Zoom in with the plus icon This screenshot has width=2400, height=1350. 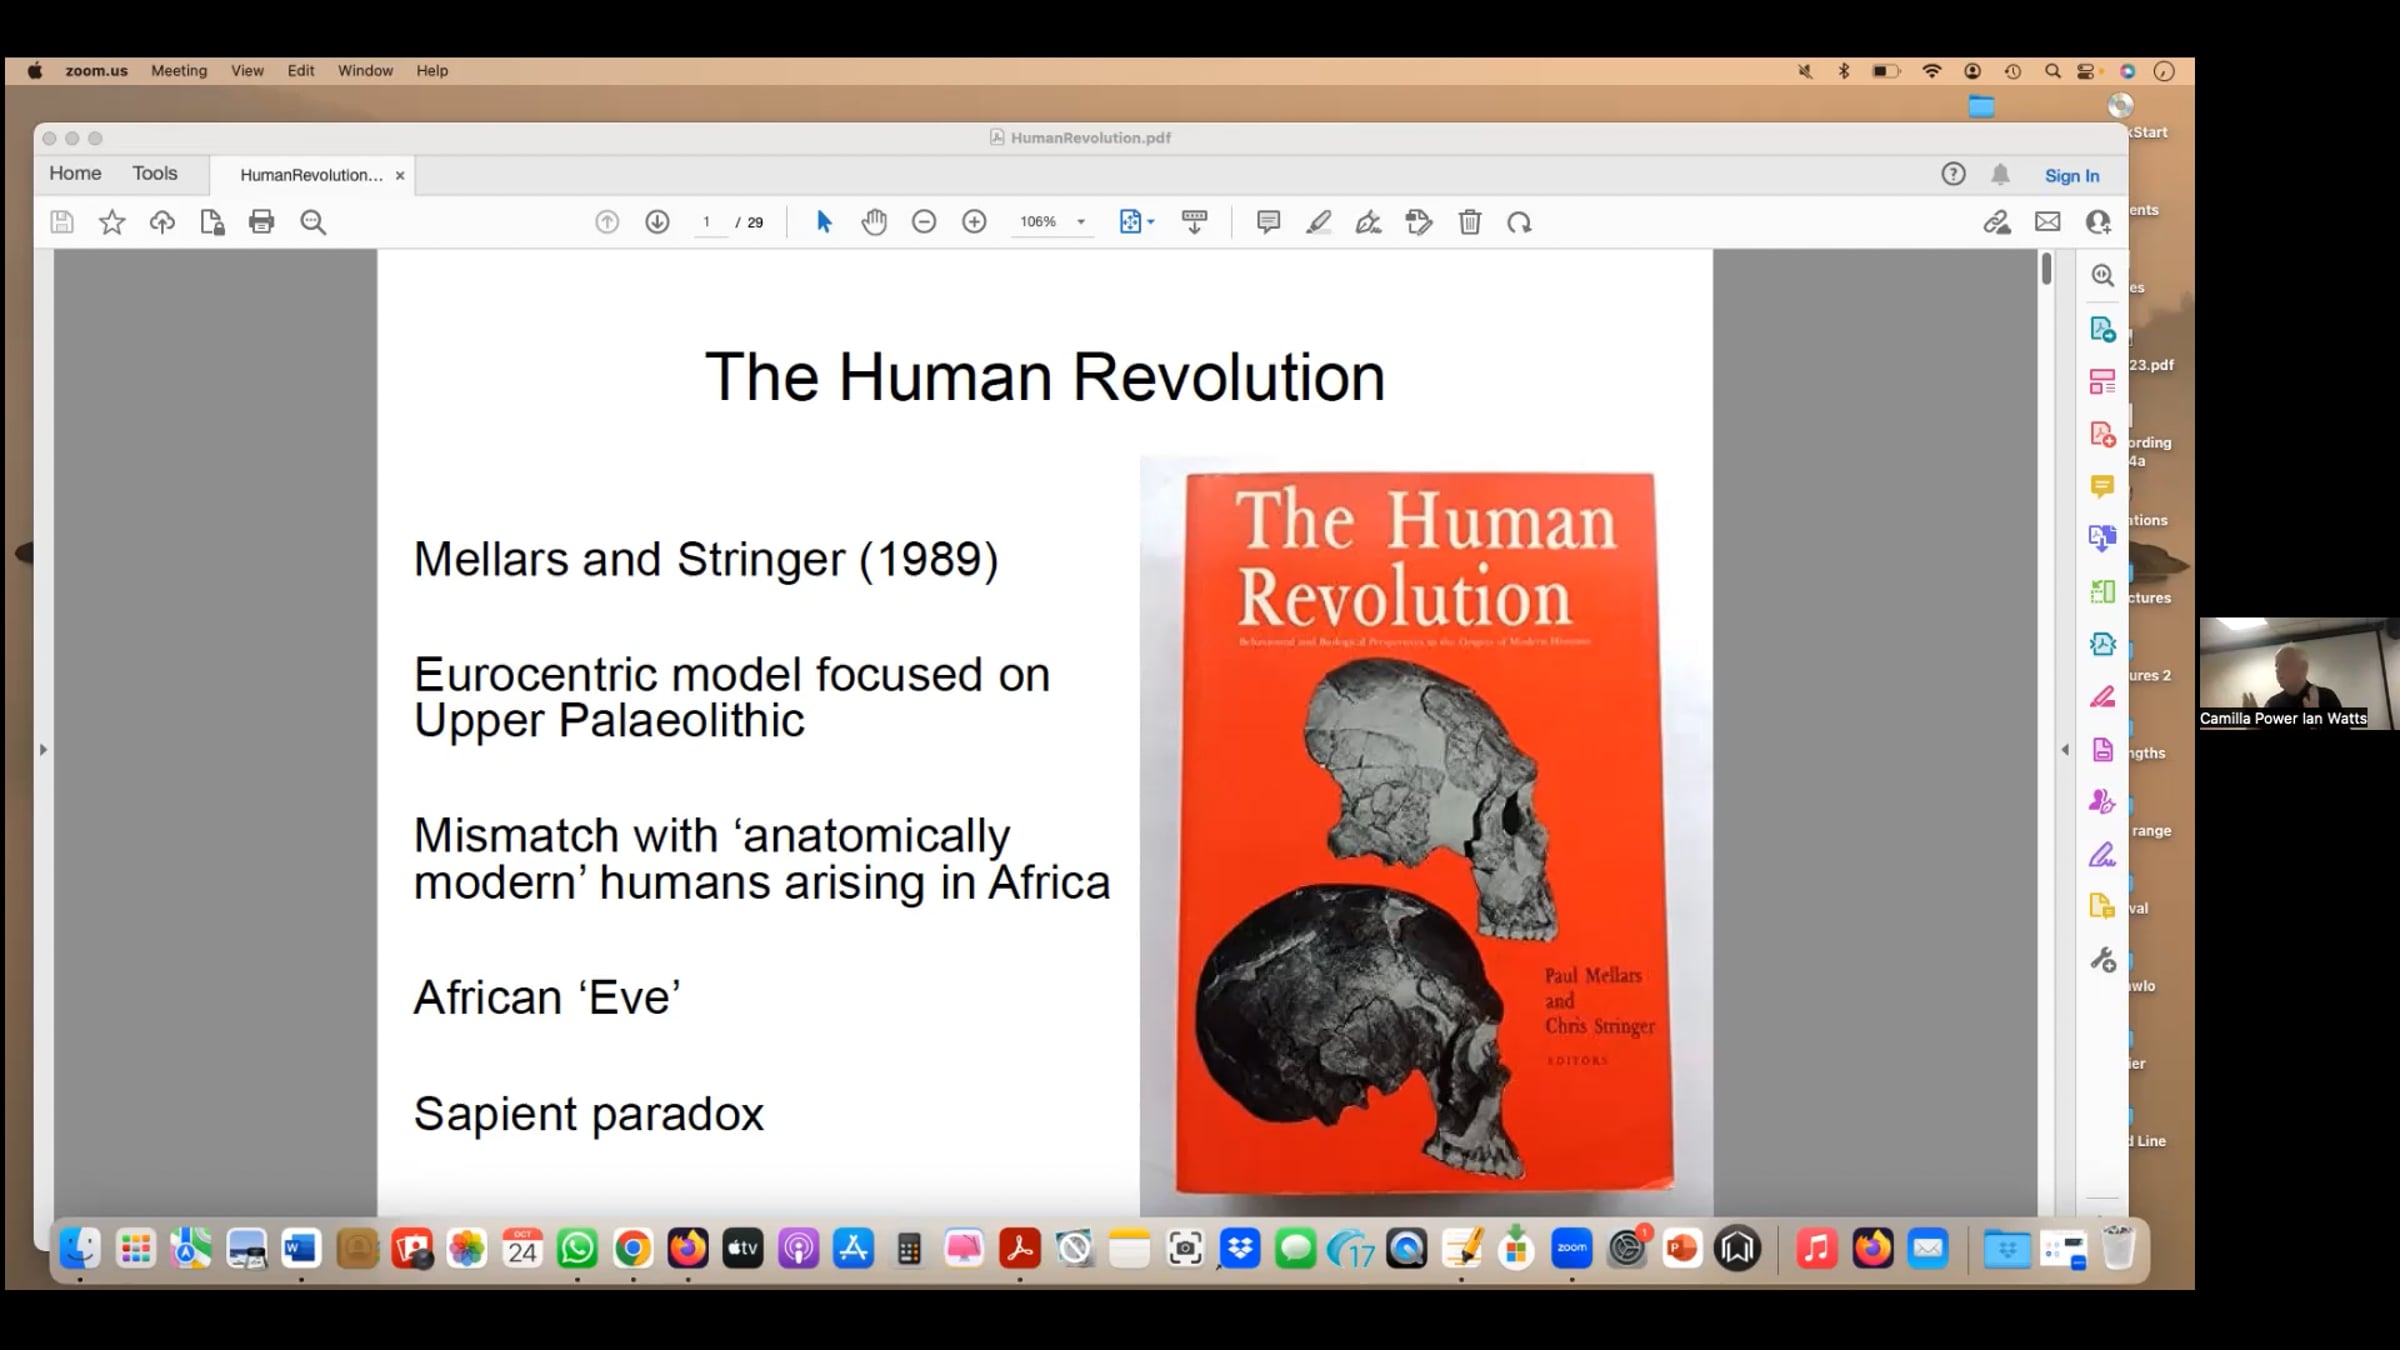click(x=974, y=222)
